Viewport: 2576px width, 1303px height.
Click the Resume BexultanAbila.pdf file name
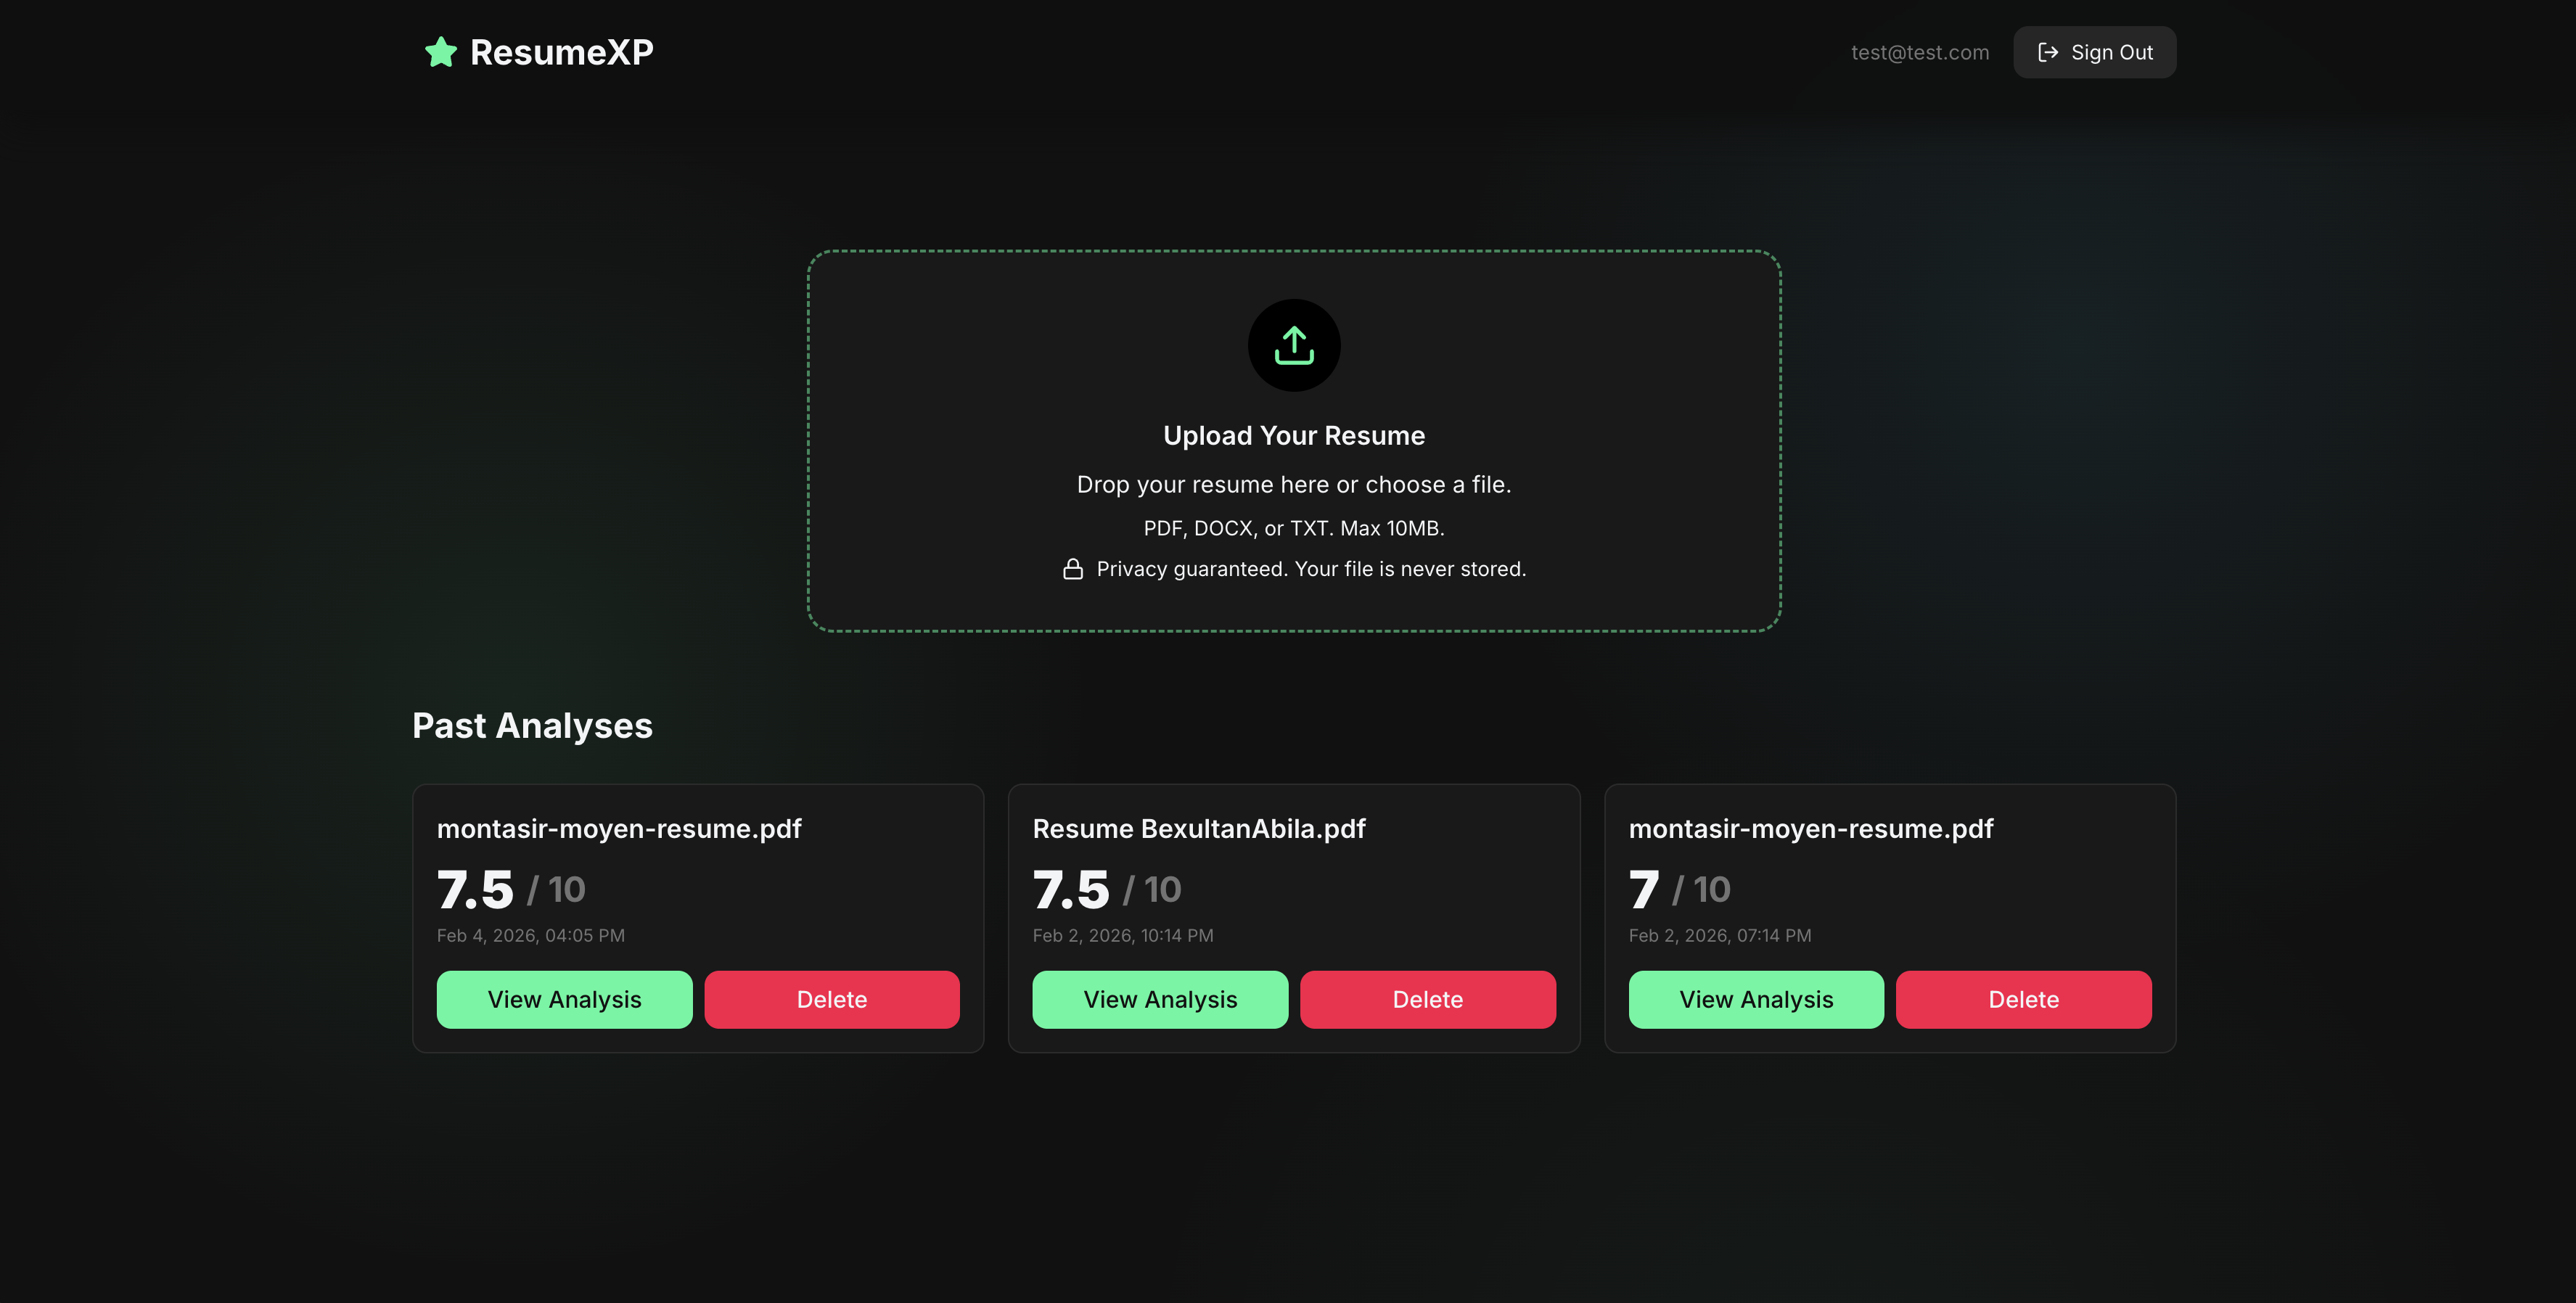1198,828
